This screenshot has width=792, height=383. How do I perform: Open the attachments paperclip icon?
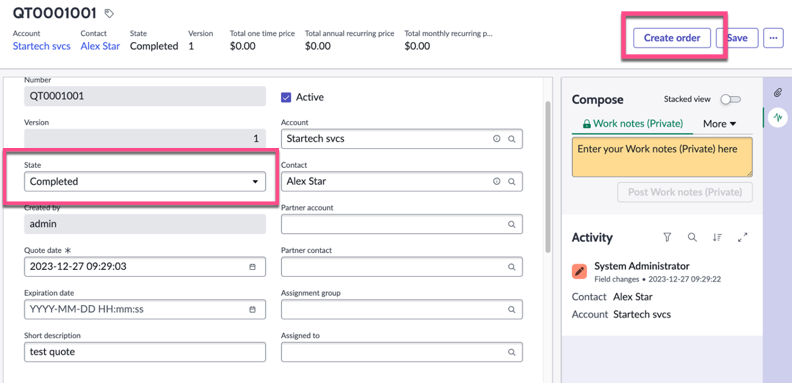coord(778,92)
